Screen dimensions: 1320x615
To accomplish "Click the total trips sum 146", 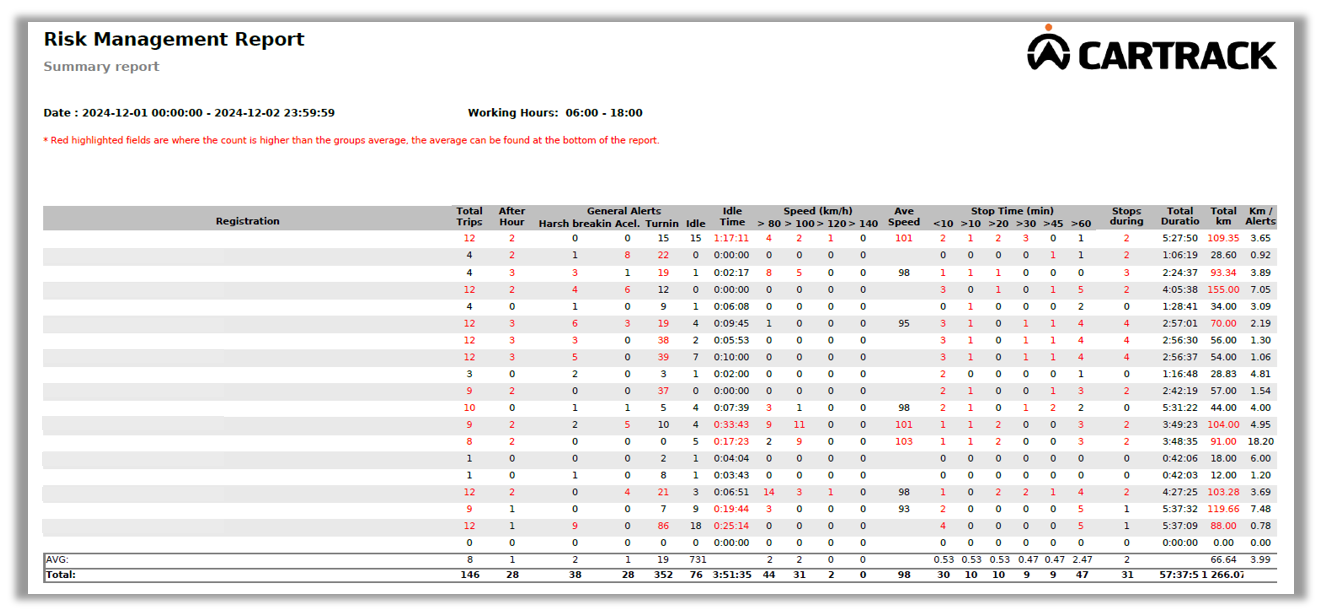I will pyautogui.click(x=469, y=576).
